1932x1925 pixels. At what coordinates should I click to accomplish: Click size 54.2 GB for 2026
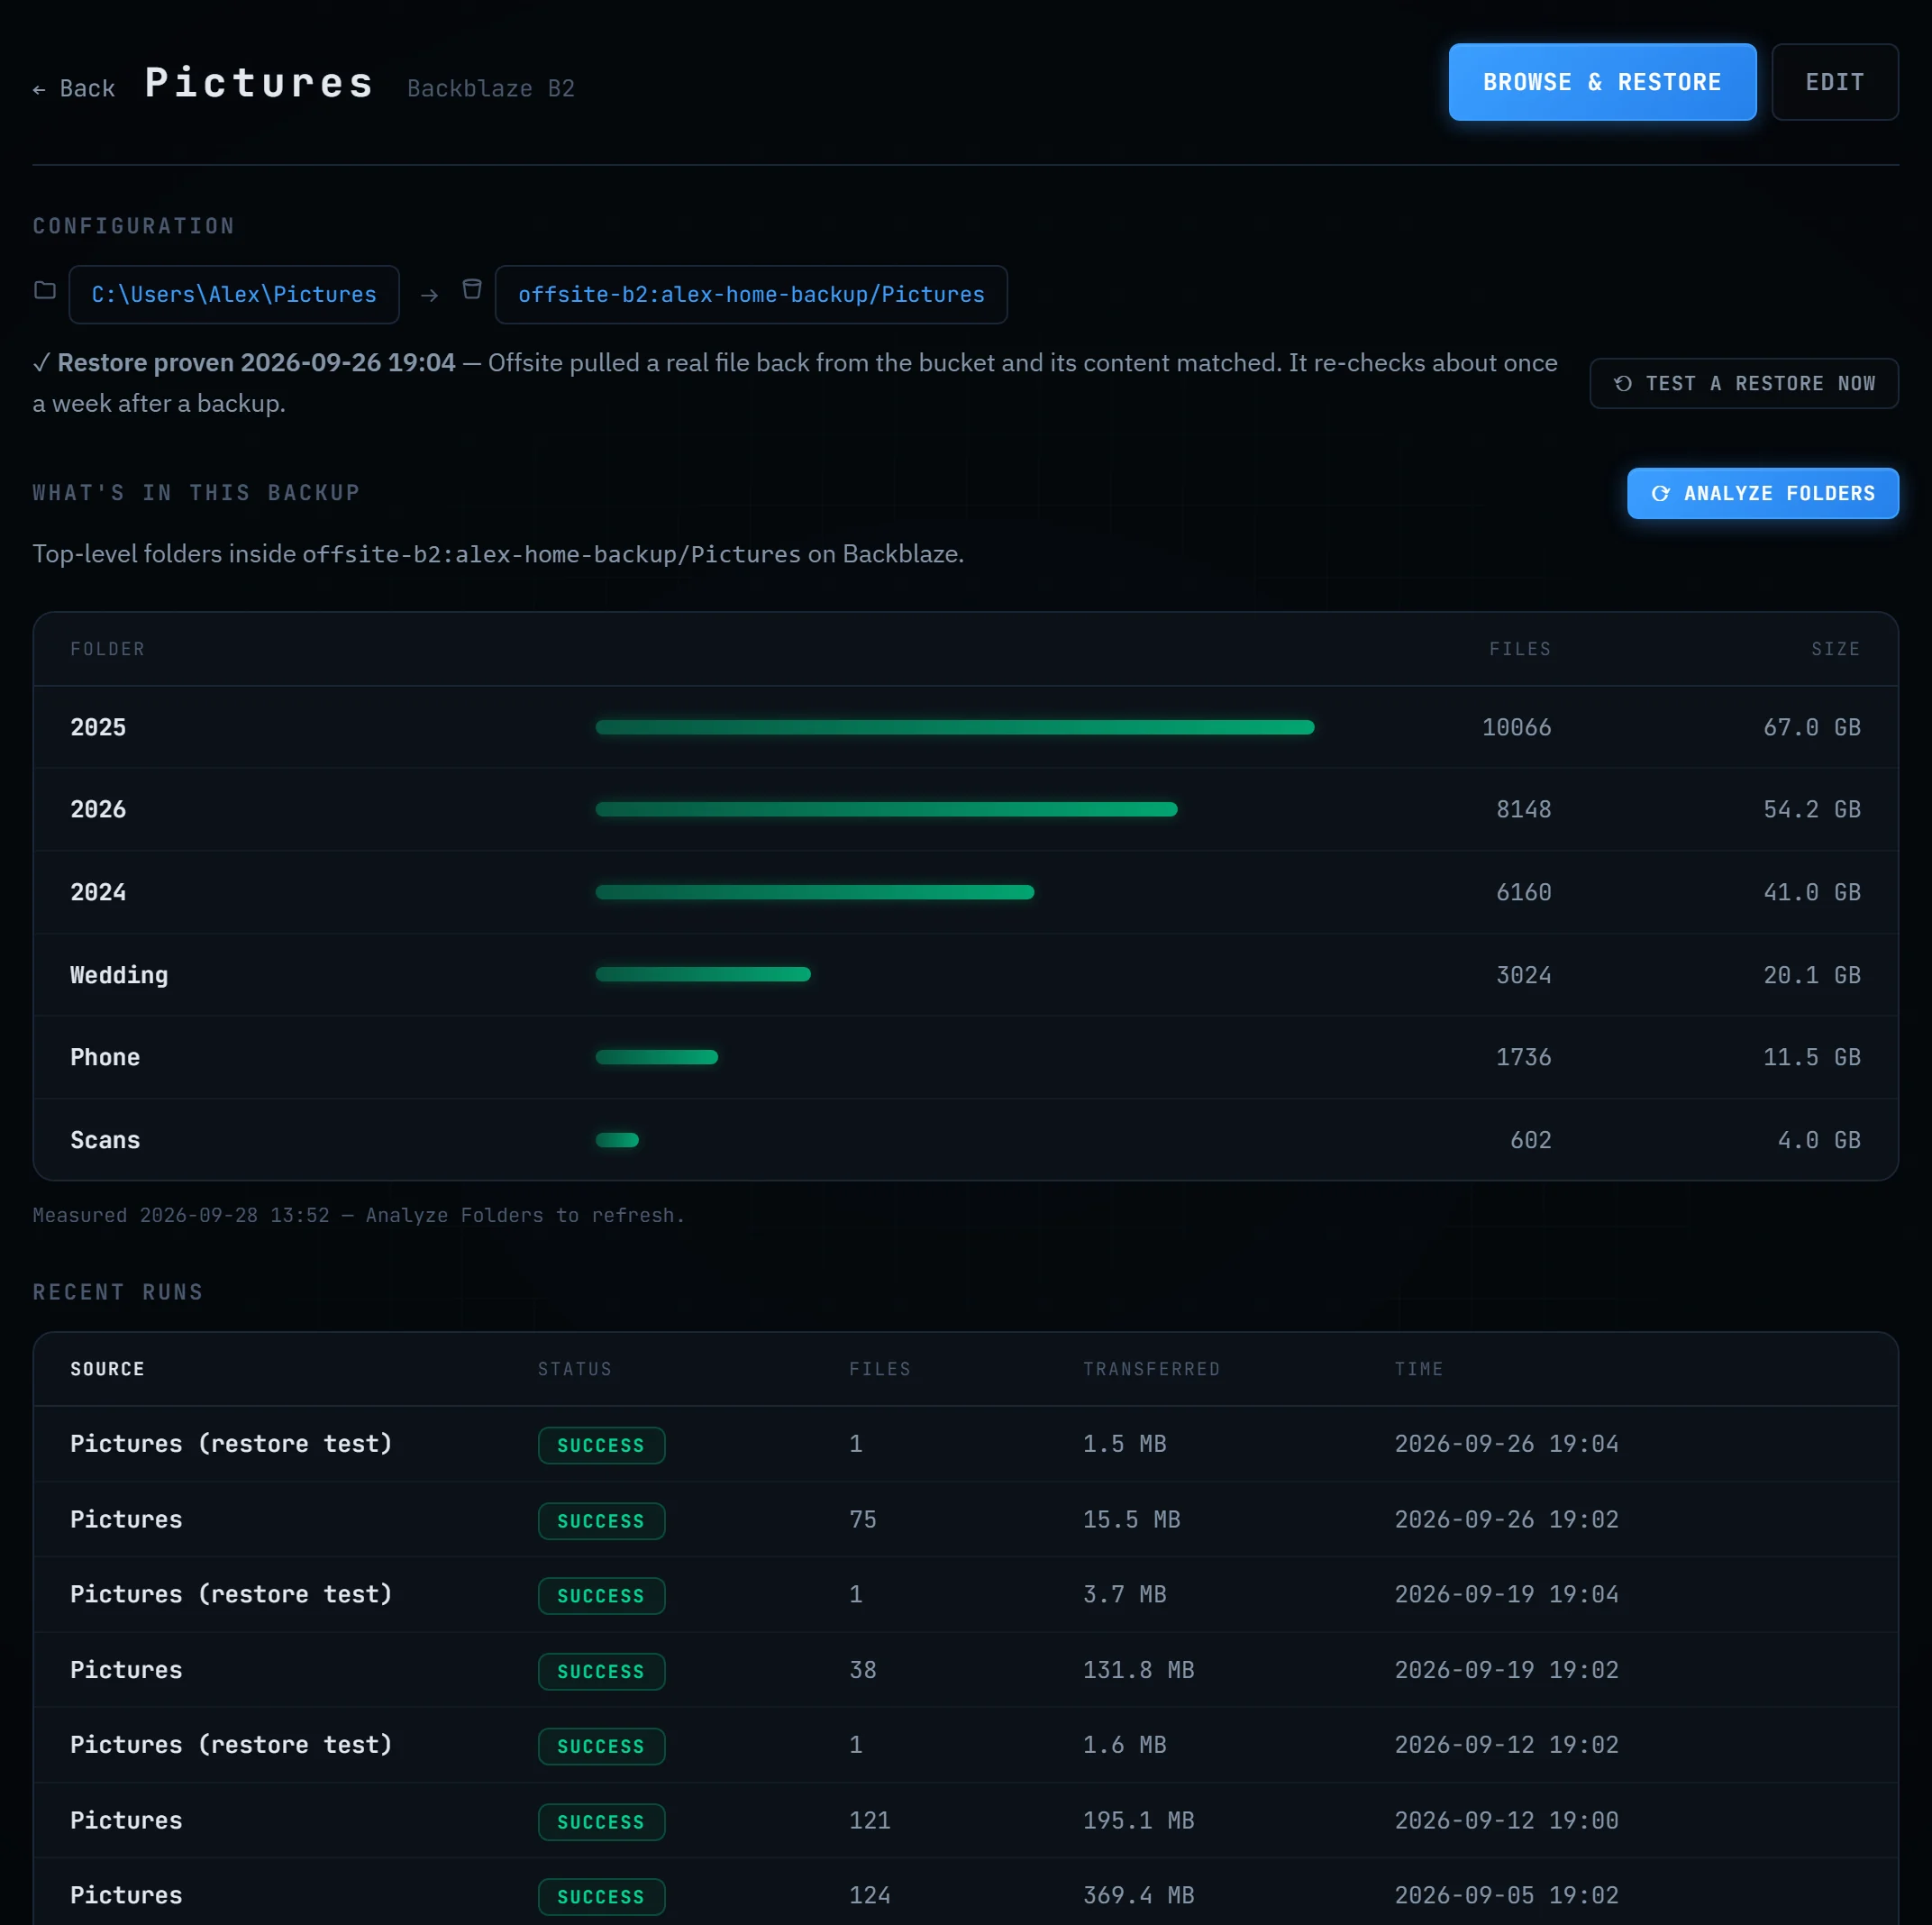pos(1811,809)
